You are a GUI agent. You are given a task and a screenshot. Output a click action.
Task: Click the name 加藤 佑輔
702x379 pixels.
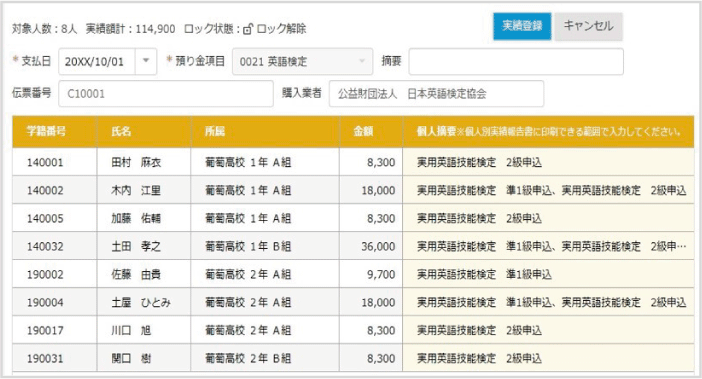tap(136, 218)
